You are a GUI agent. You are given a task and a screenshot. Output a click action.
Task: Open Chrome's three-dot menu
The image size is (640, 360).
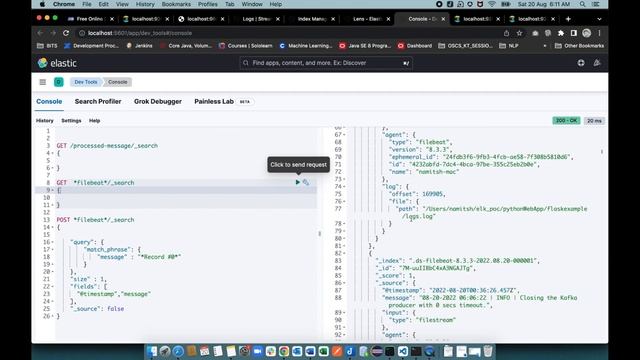[599, 33]
